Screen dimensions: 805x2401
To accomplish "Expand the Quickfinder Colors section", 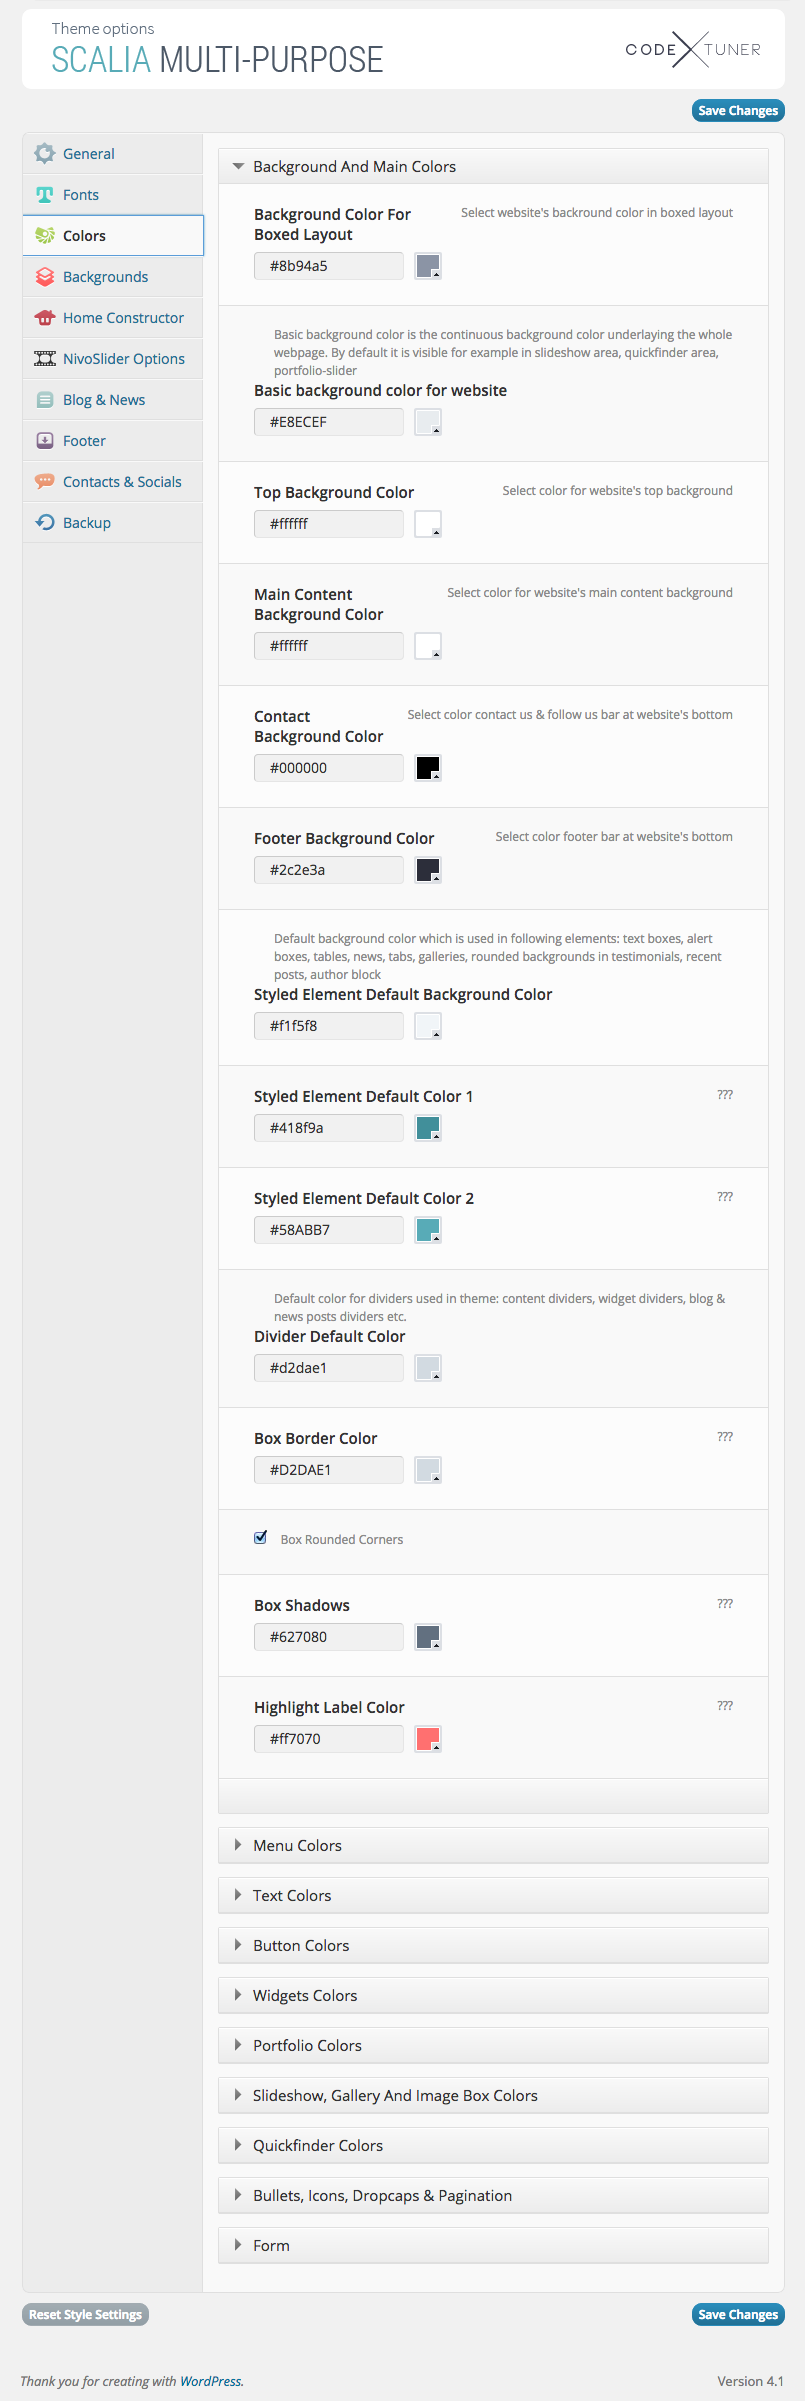I will (317, 2146).
